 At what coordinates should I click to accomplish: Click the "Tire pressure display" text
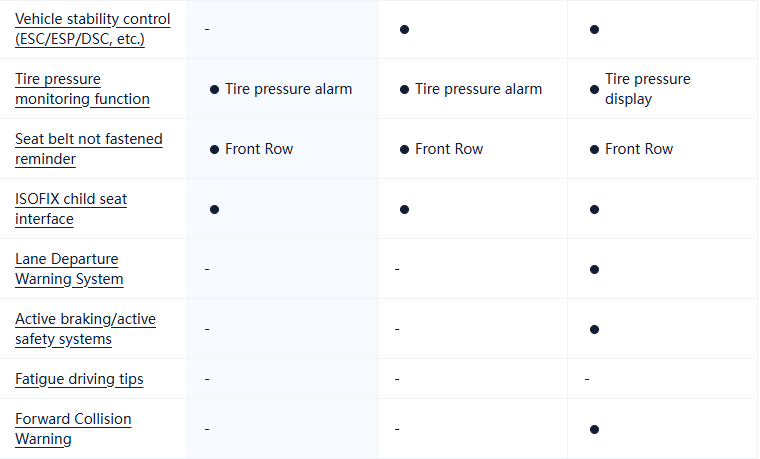647,89
